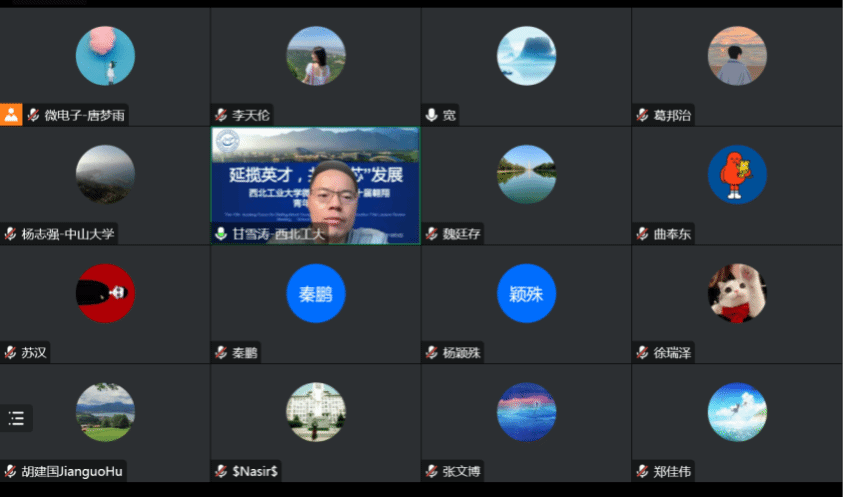Click the muted mic icon for 郑佳伟

[642, 471]
